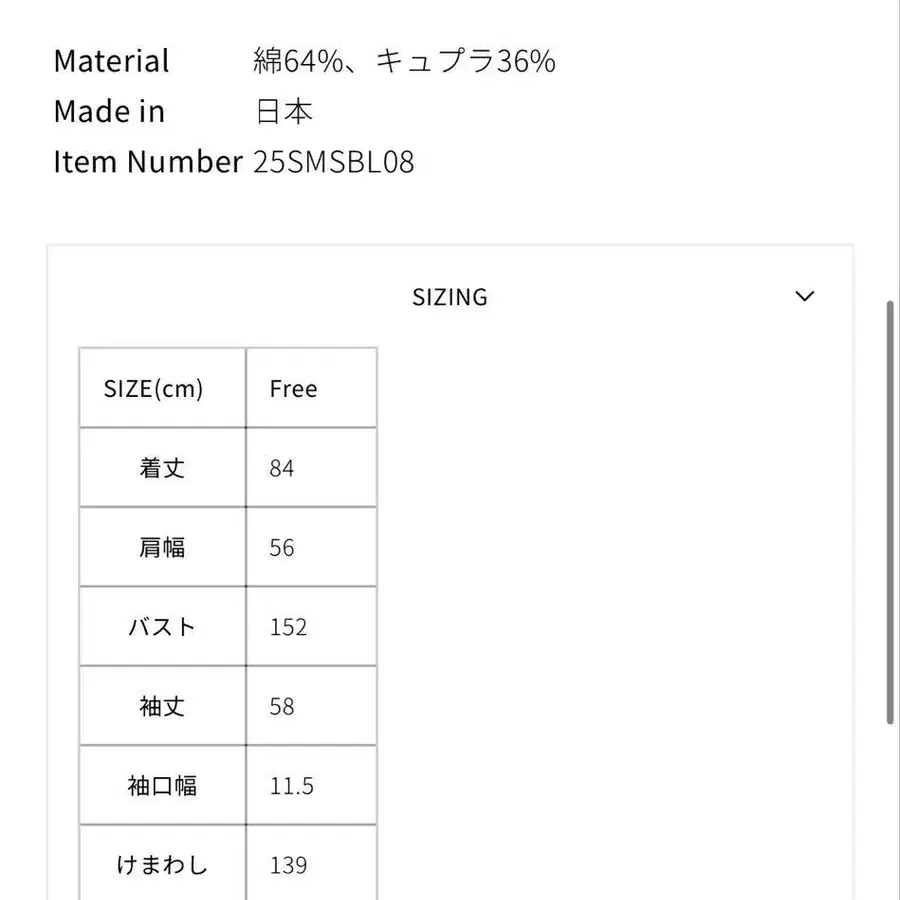
Task: Click the 袖口幅 row label
Action: pyautogui.click(x=162, y=786)
